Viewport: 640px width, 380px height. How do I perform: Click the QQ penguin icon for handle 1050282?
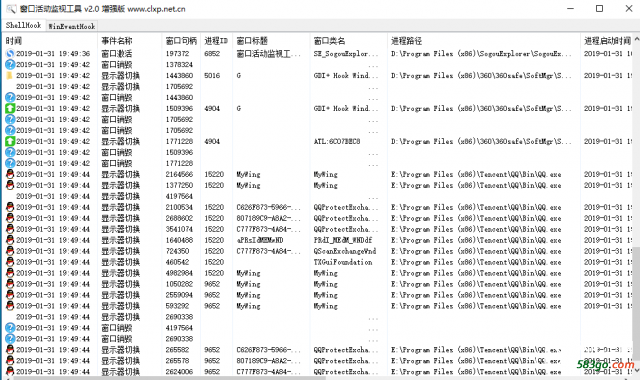(x=10, y=284)
